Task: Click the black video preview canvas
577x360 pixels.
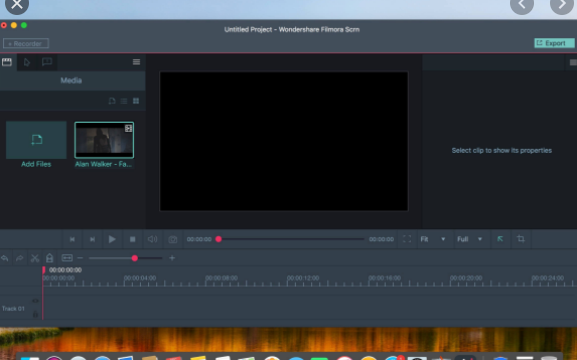Action: (284, 141)
